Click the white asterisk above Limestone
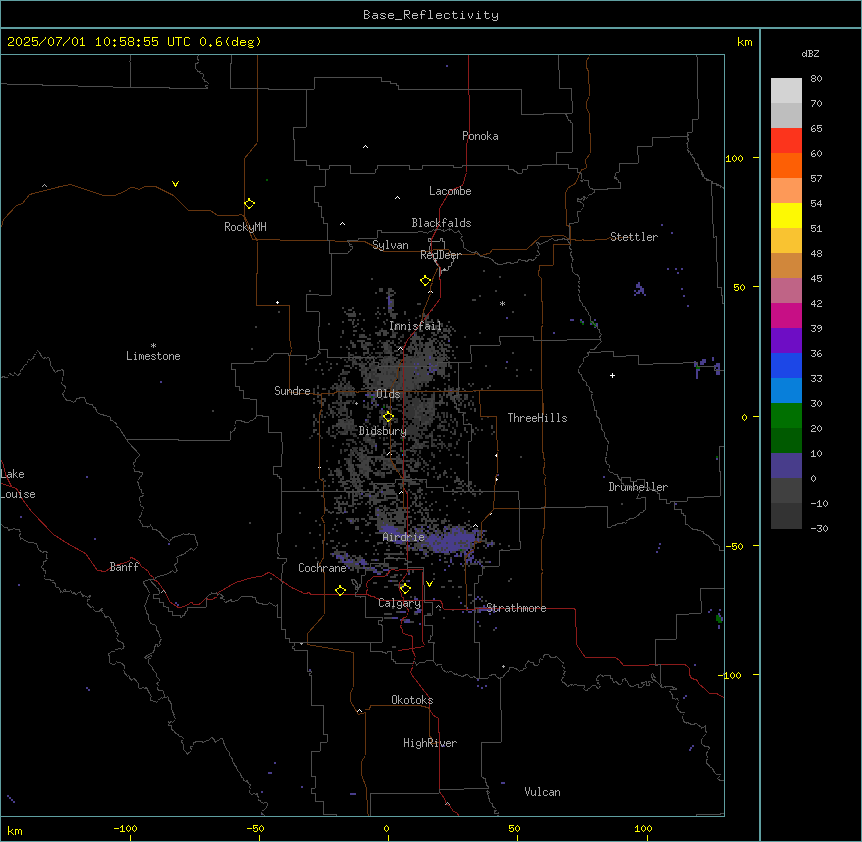This screenshot has height=842, width=862. [x=153, y=345]
